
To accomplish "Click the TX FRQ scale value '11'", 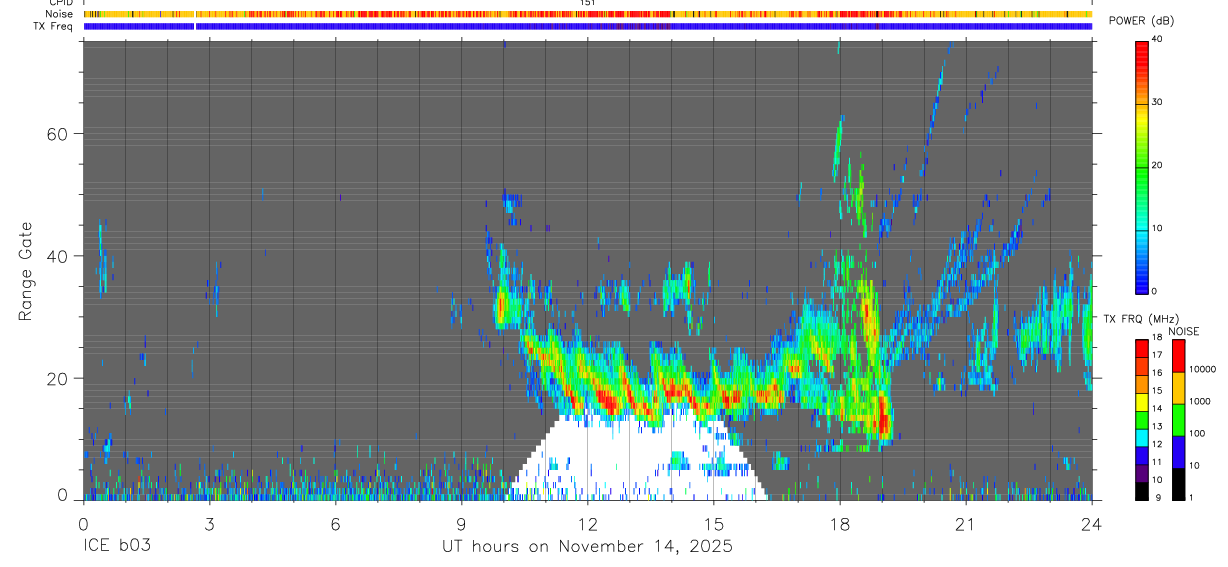I will pos(1158,463).
